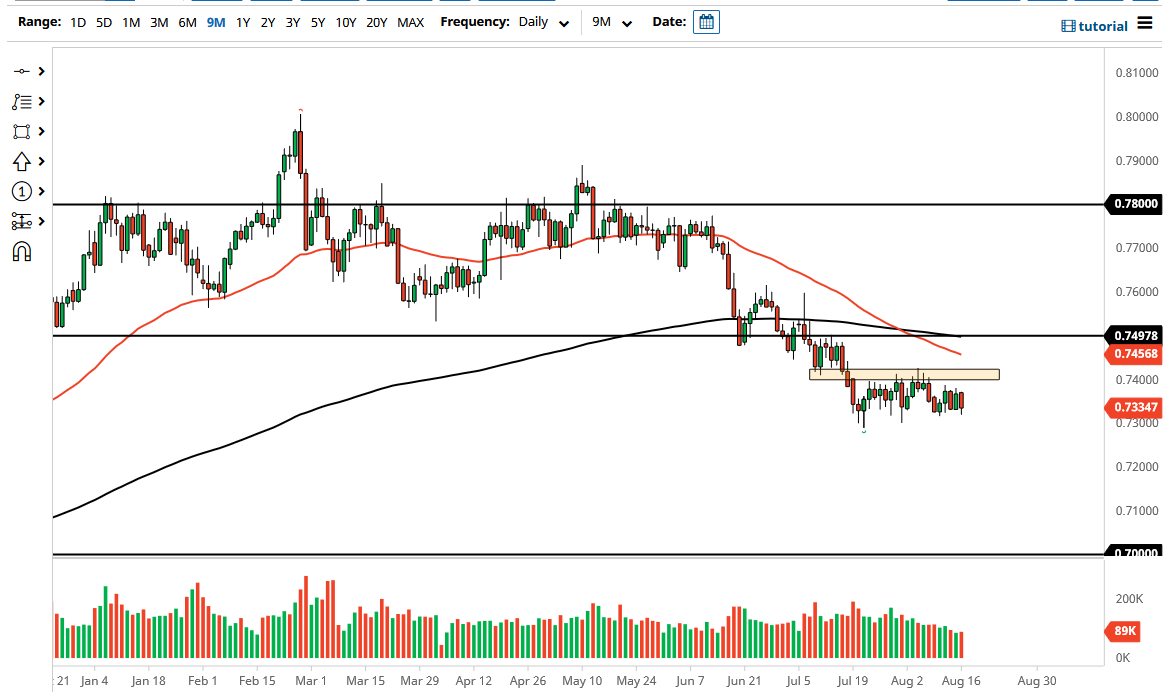1164x699 pixels.
Task: Click the 5D range button
Action: (x=103, y=21)
